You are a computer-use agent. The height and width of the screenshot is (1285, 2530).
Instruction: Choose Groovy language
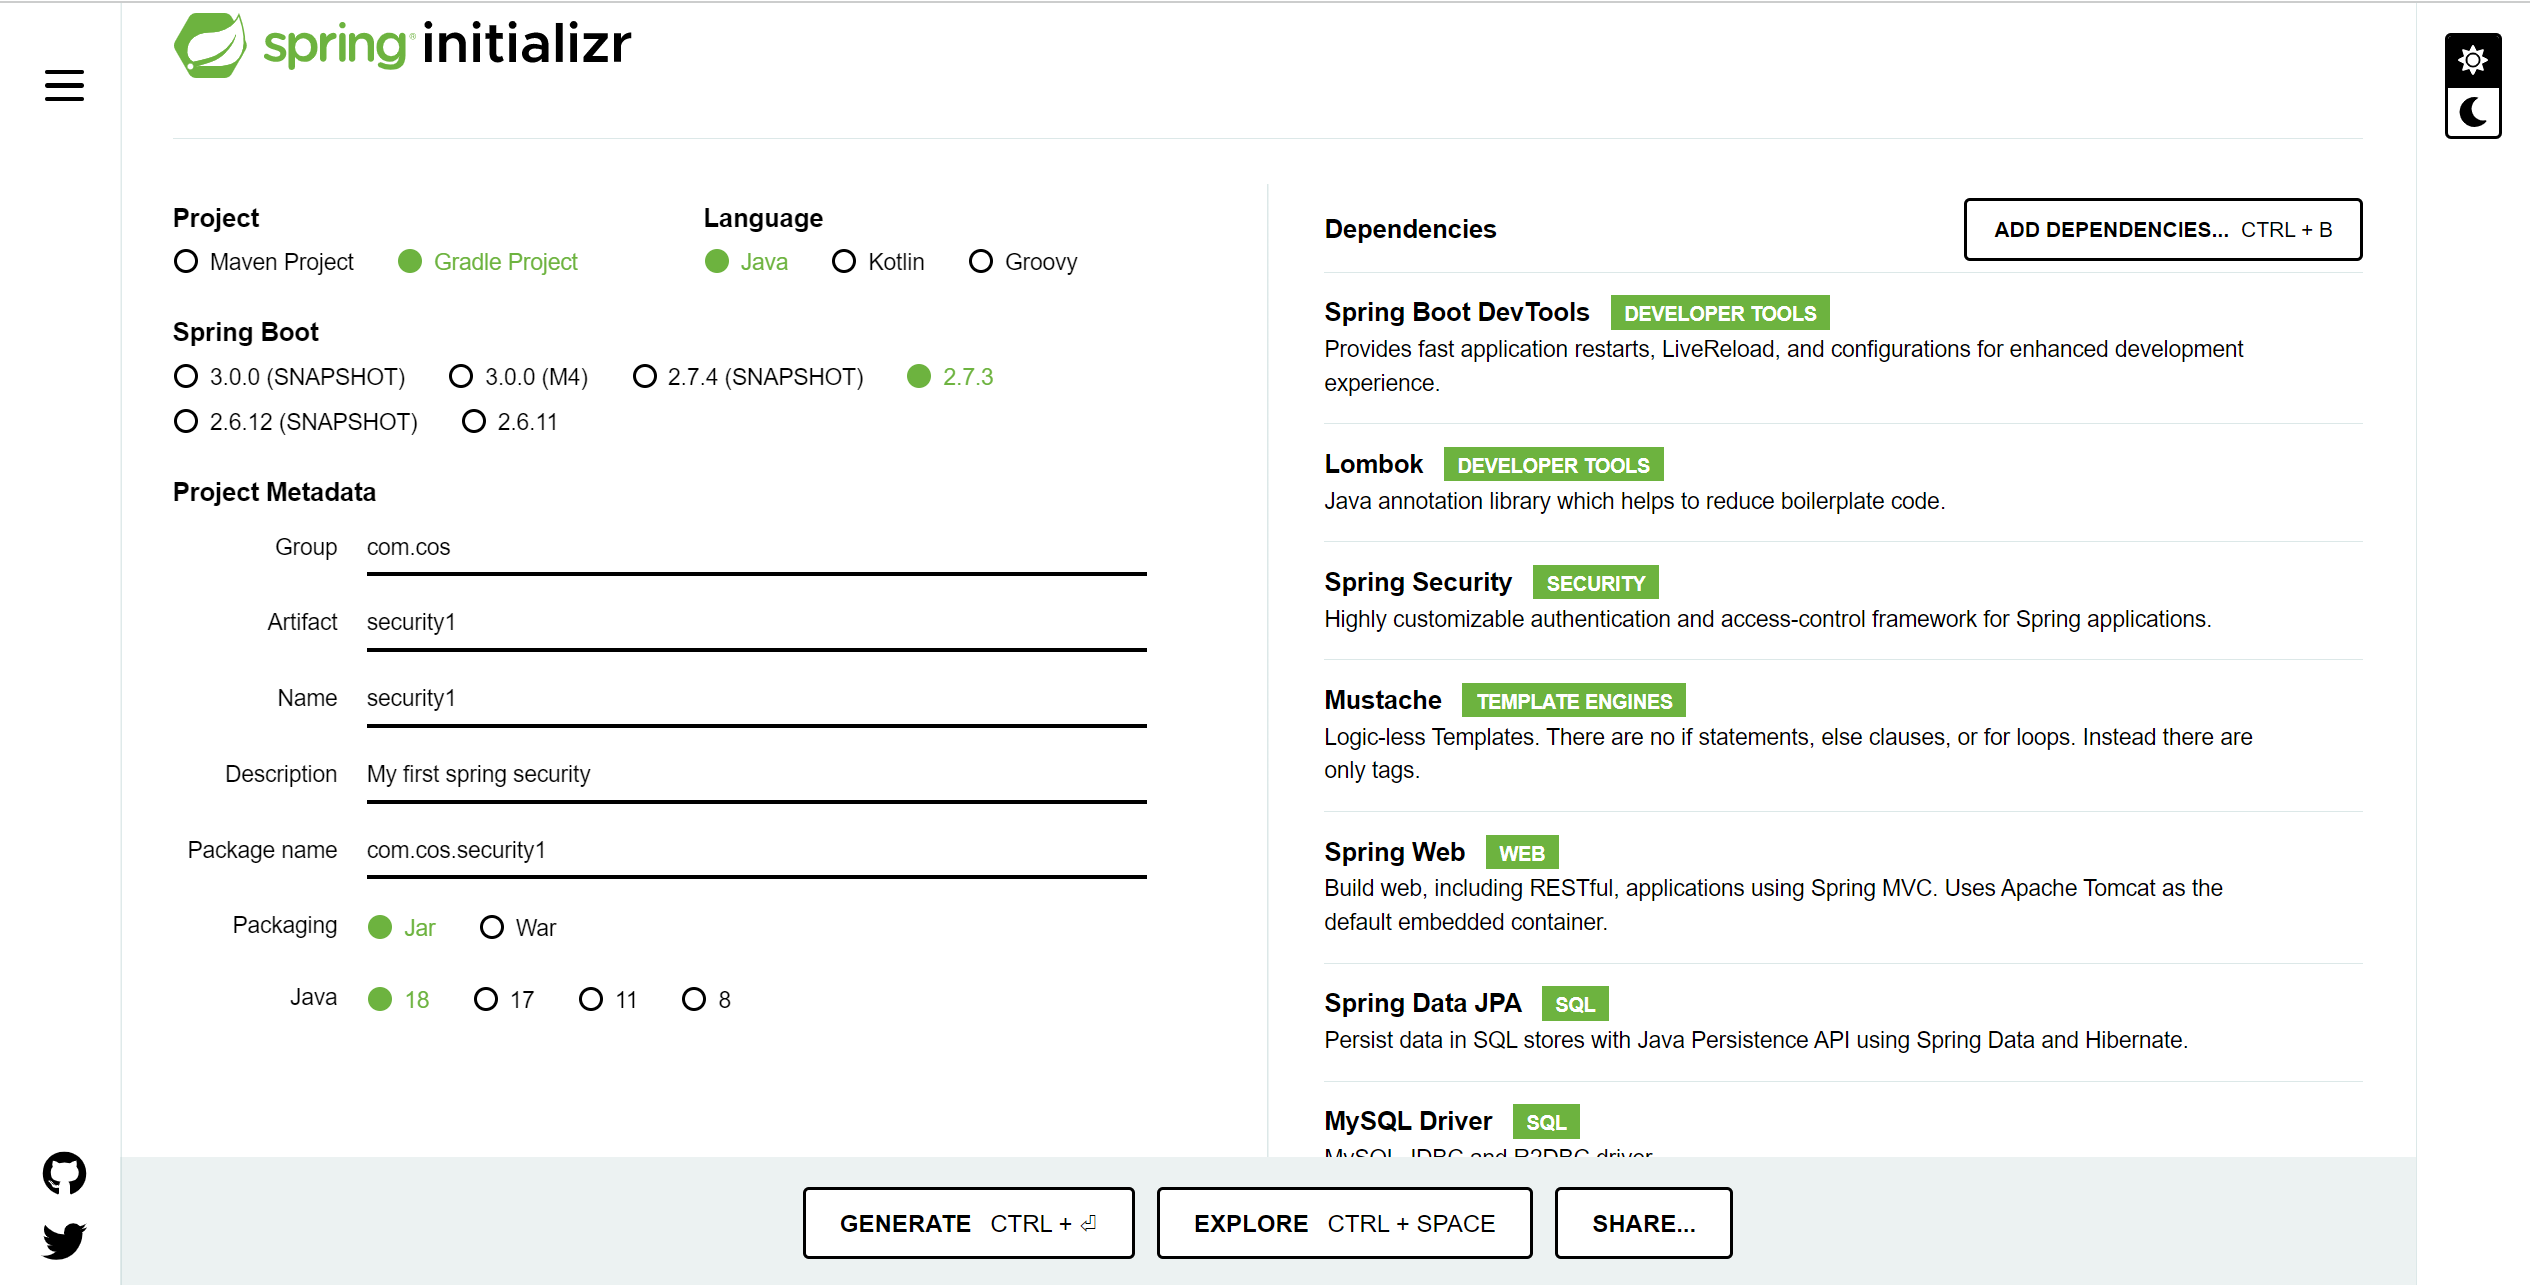1023,262
